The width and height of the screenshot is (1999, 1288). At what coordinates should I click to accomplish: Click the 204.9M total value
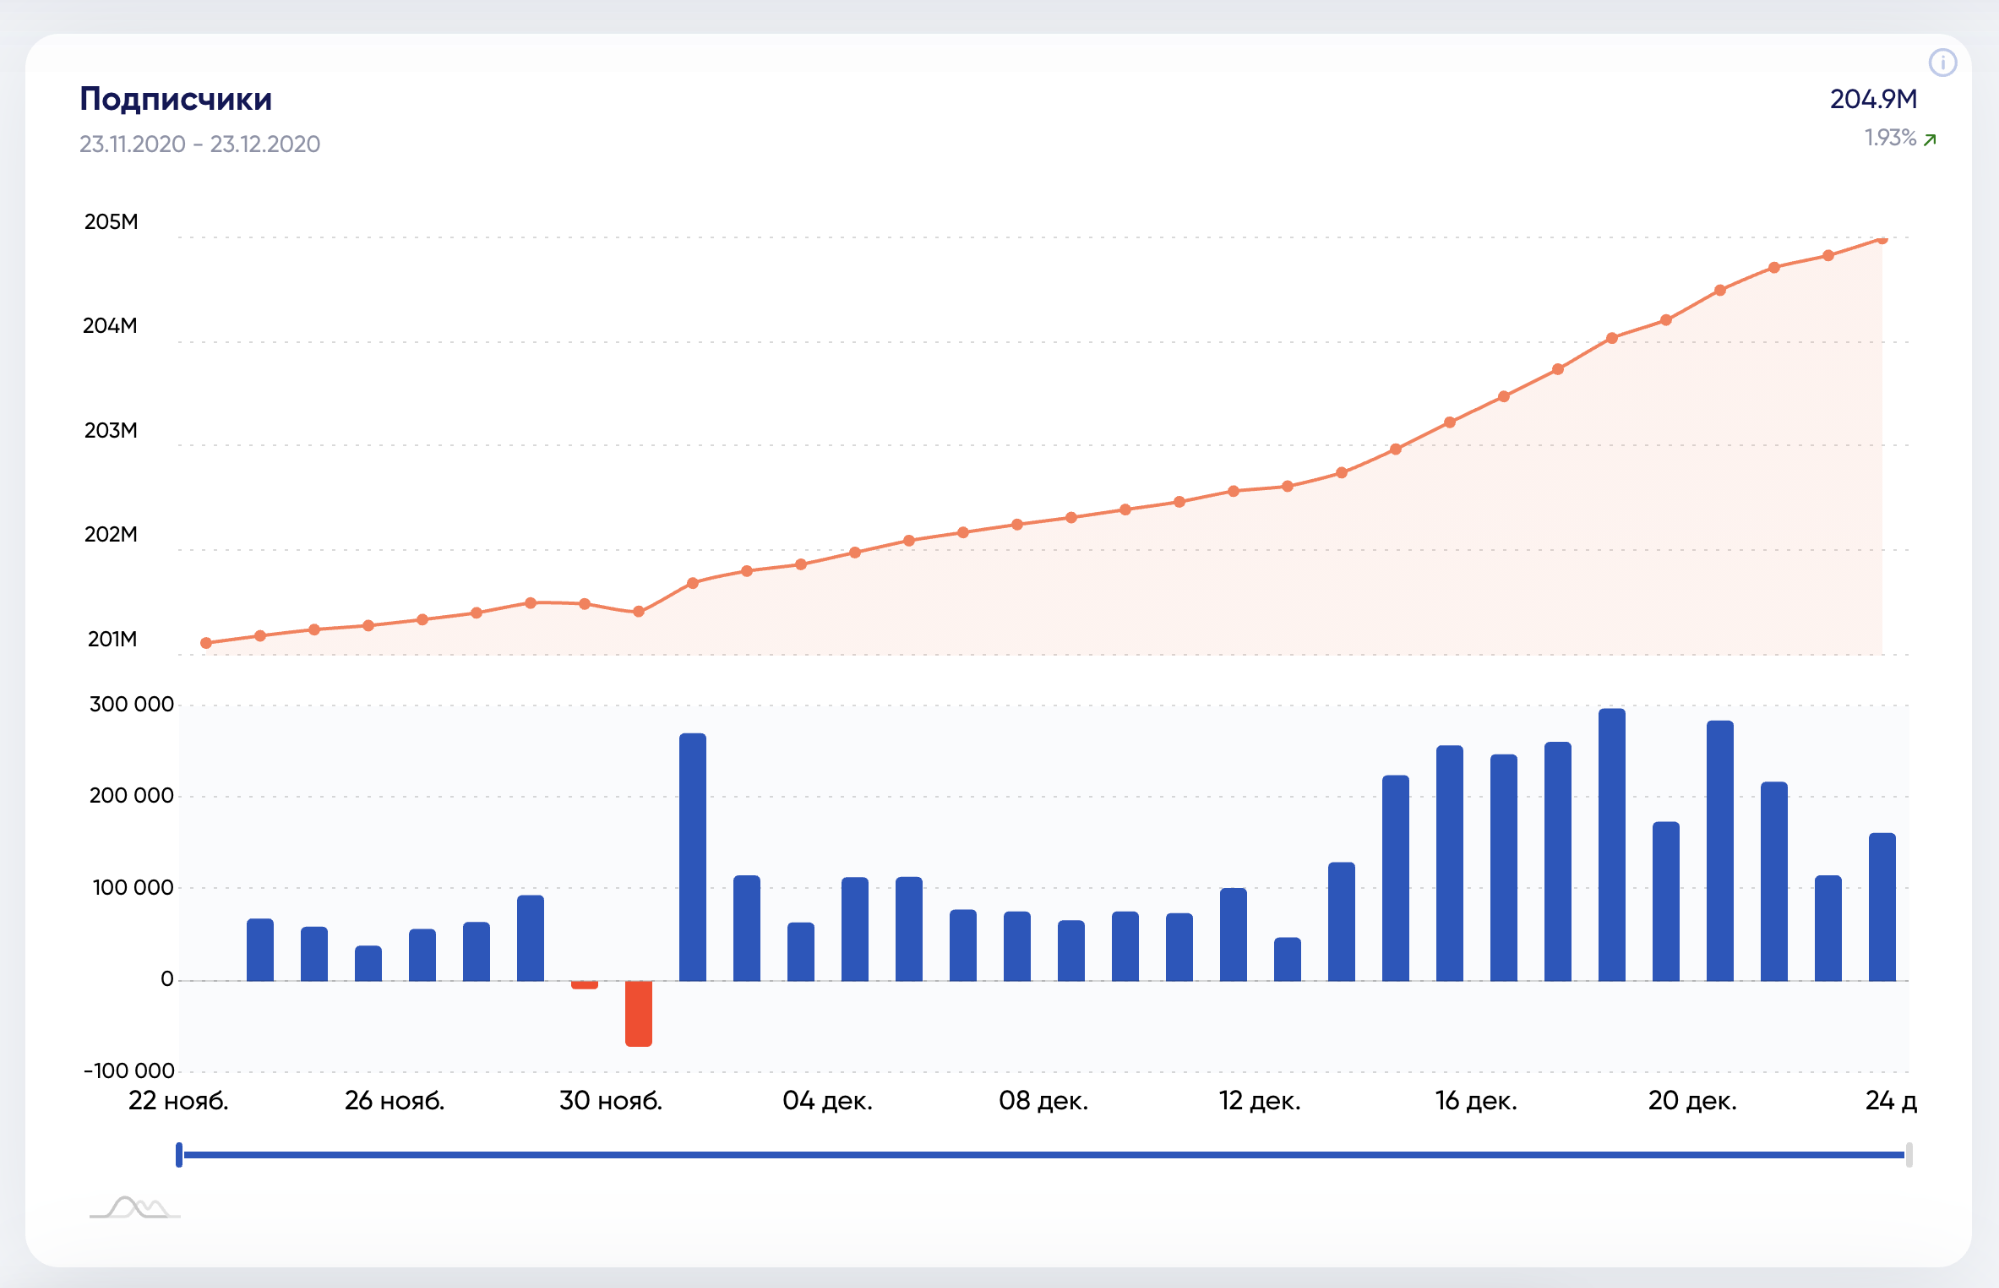click(1873, 99)
